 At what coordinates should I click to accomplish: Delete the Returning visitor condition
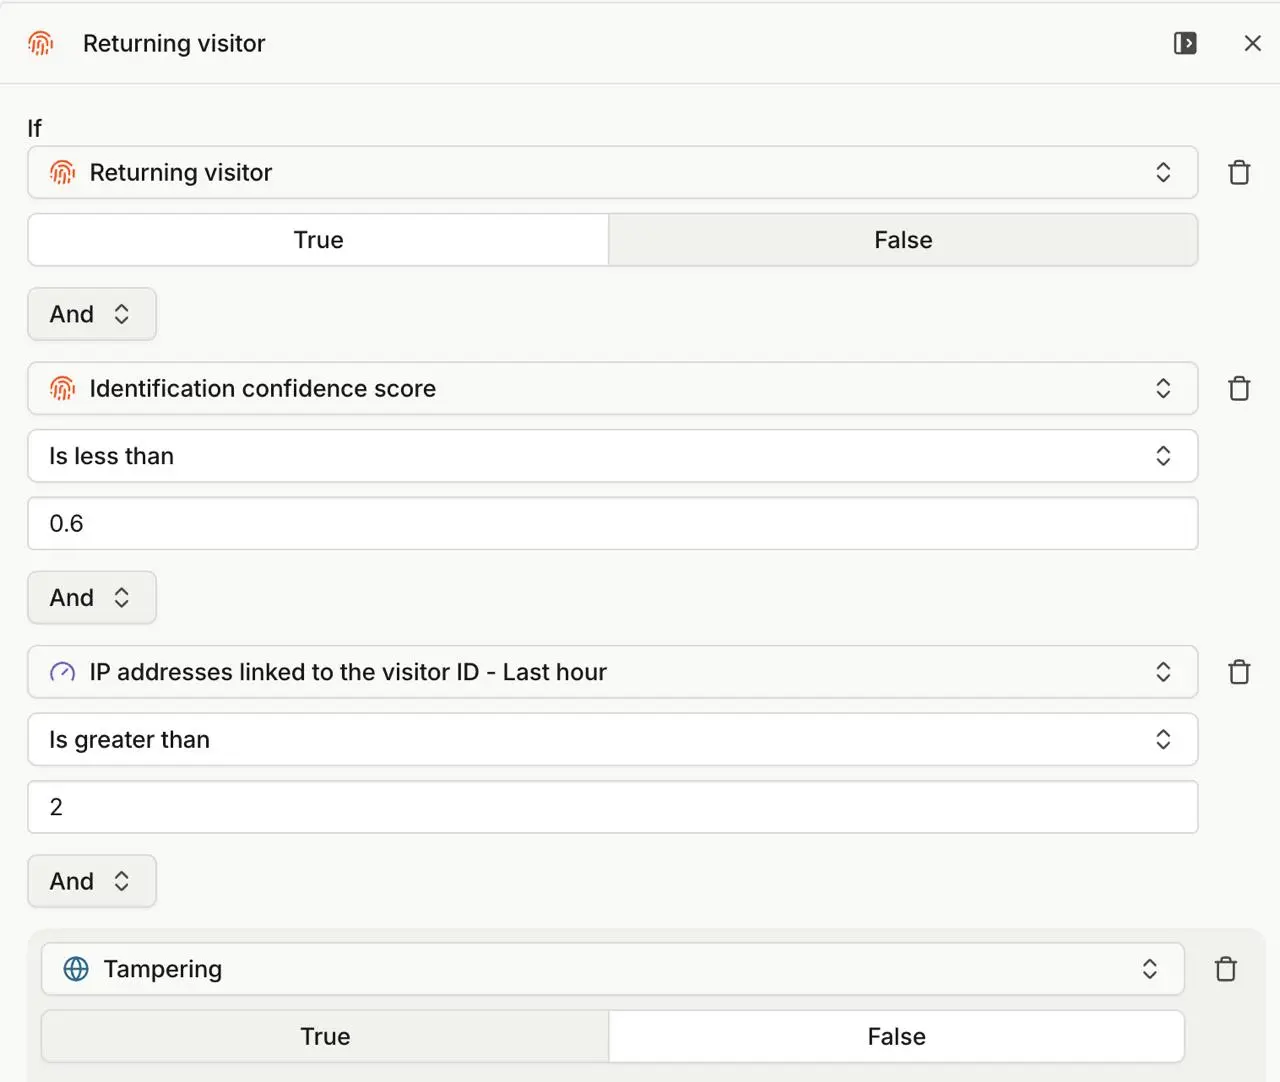coord(1239,172)
